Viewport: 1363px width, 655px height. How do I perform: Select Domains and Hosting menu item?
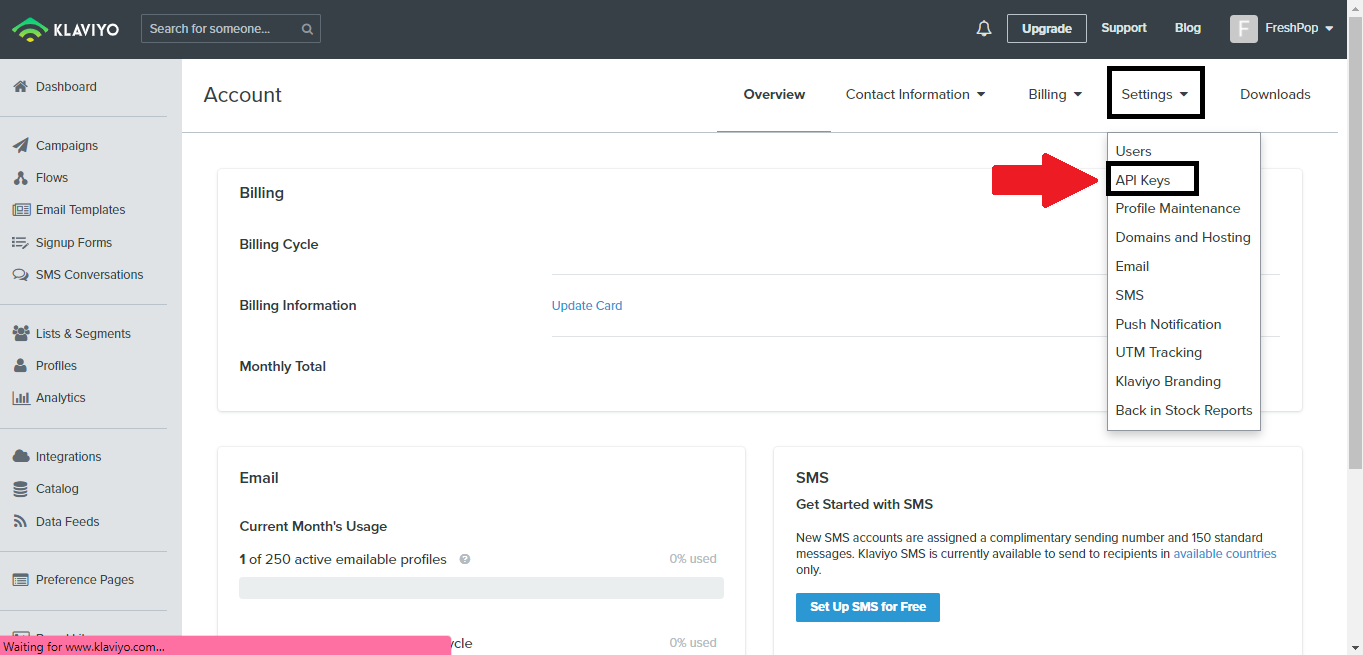pos(1183,238)
